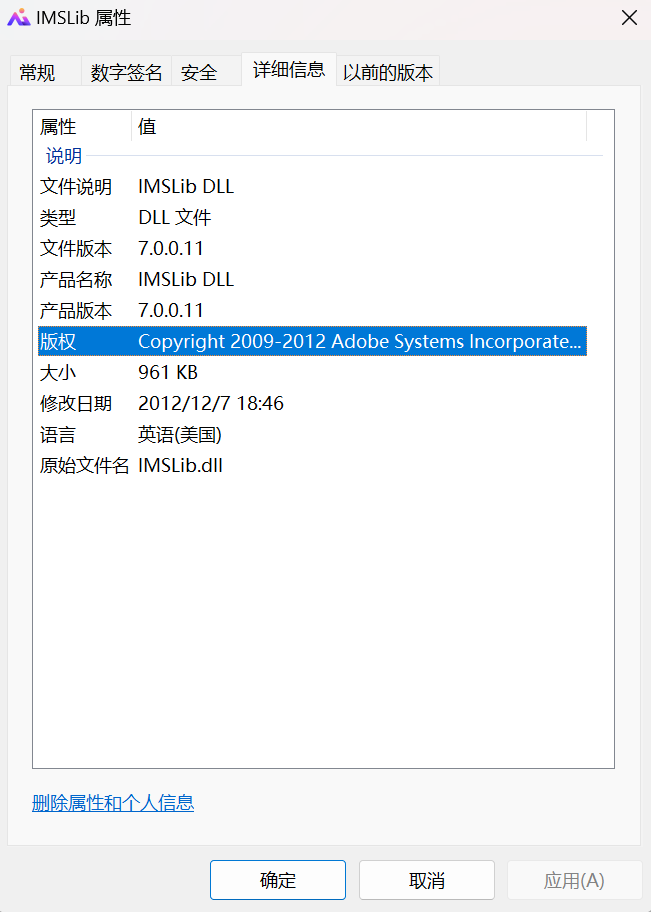651x912 pixels.
Task: Open the 数字签名 tab
Action: pos(126,73)
